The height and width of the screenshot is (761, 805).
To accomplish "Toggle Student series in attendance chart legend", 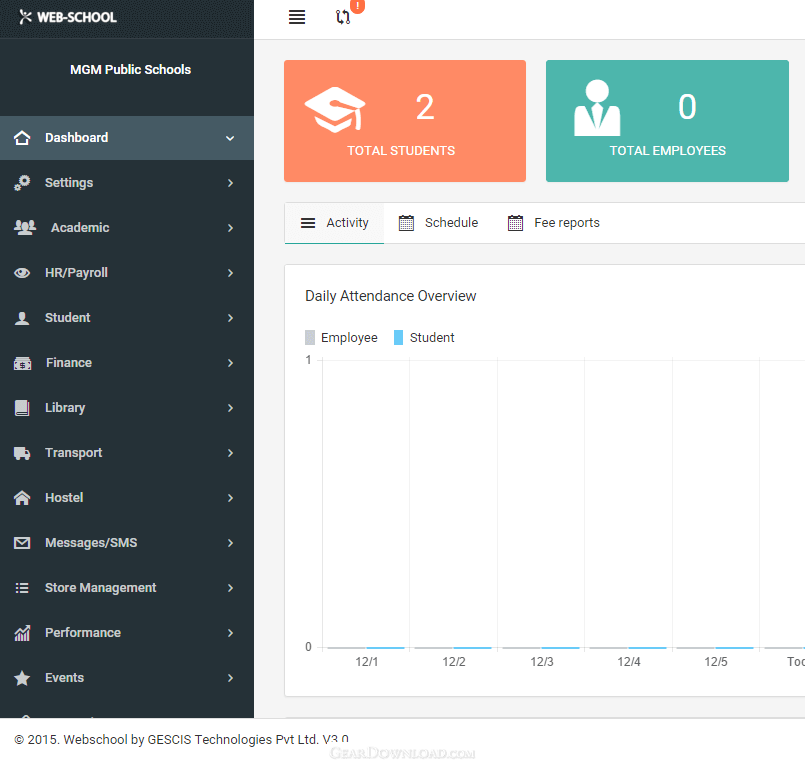I will pyautogui.click(x=424, y=338).
